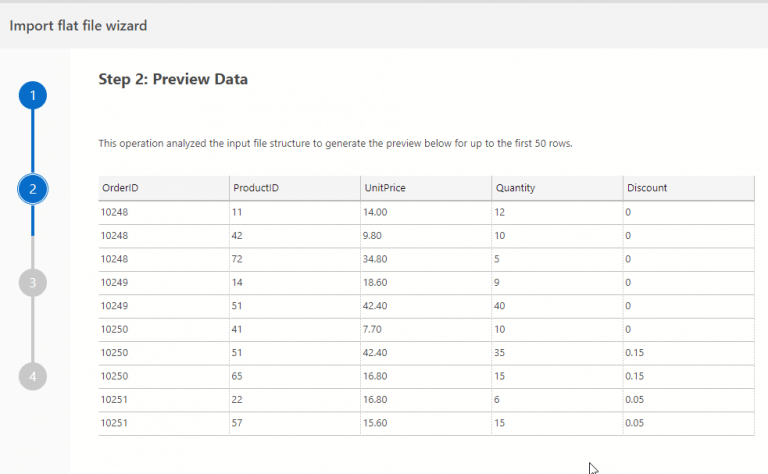Select the UnitPrice cell showing 14.00

425,212
